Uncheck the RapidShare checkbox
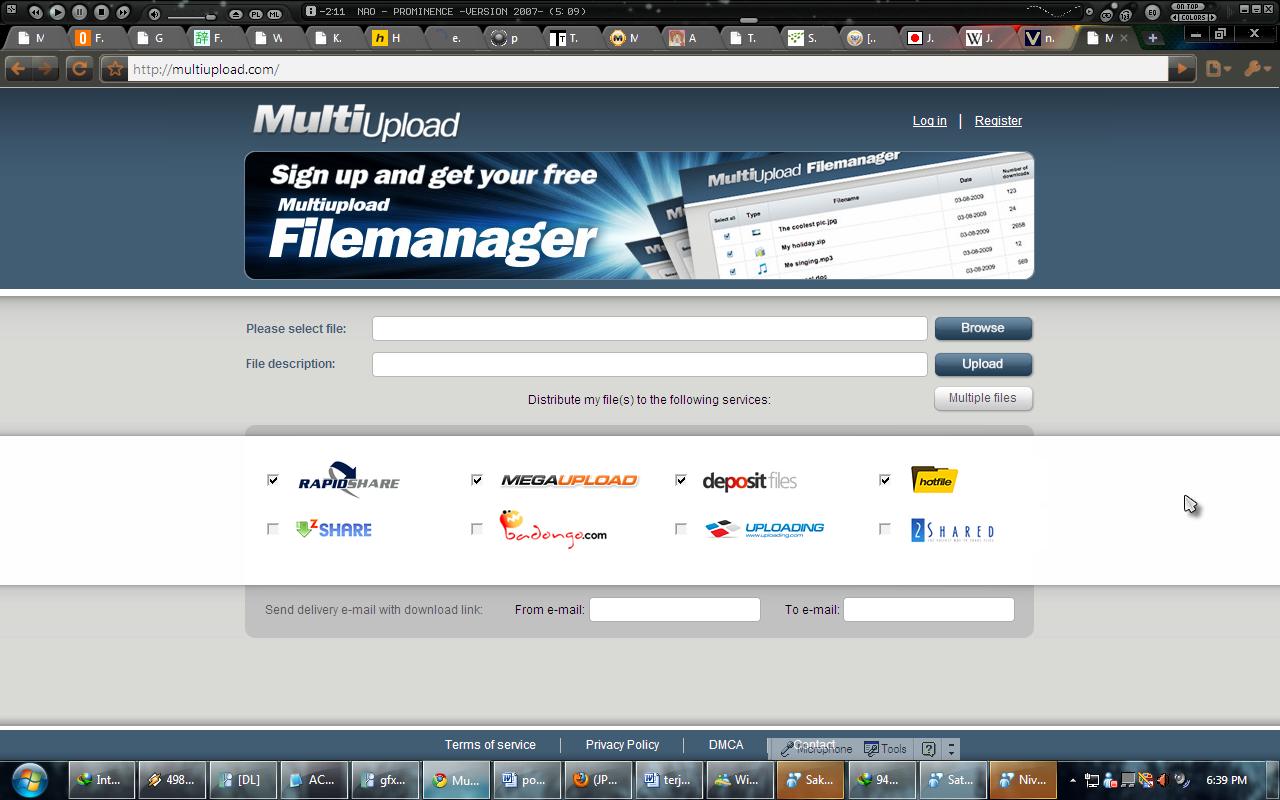The image size is (1280, 800). coord(273,480)
